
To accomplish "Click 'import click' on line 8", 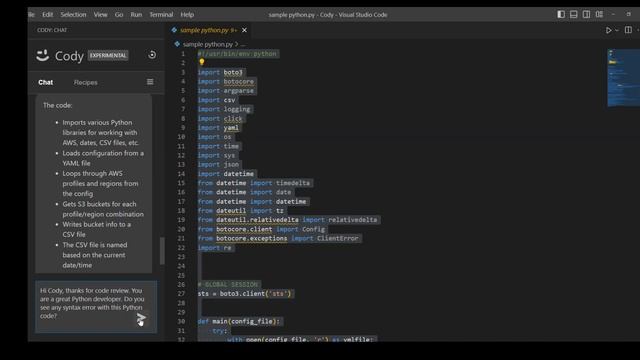I will 220,118.
